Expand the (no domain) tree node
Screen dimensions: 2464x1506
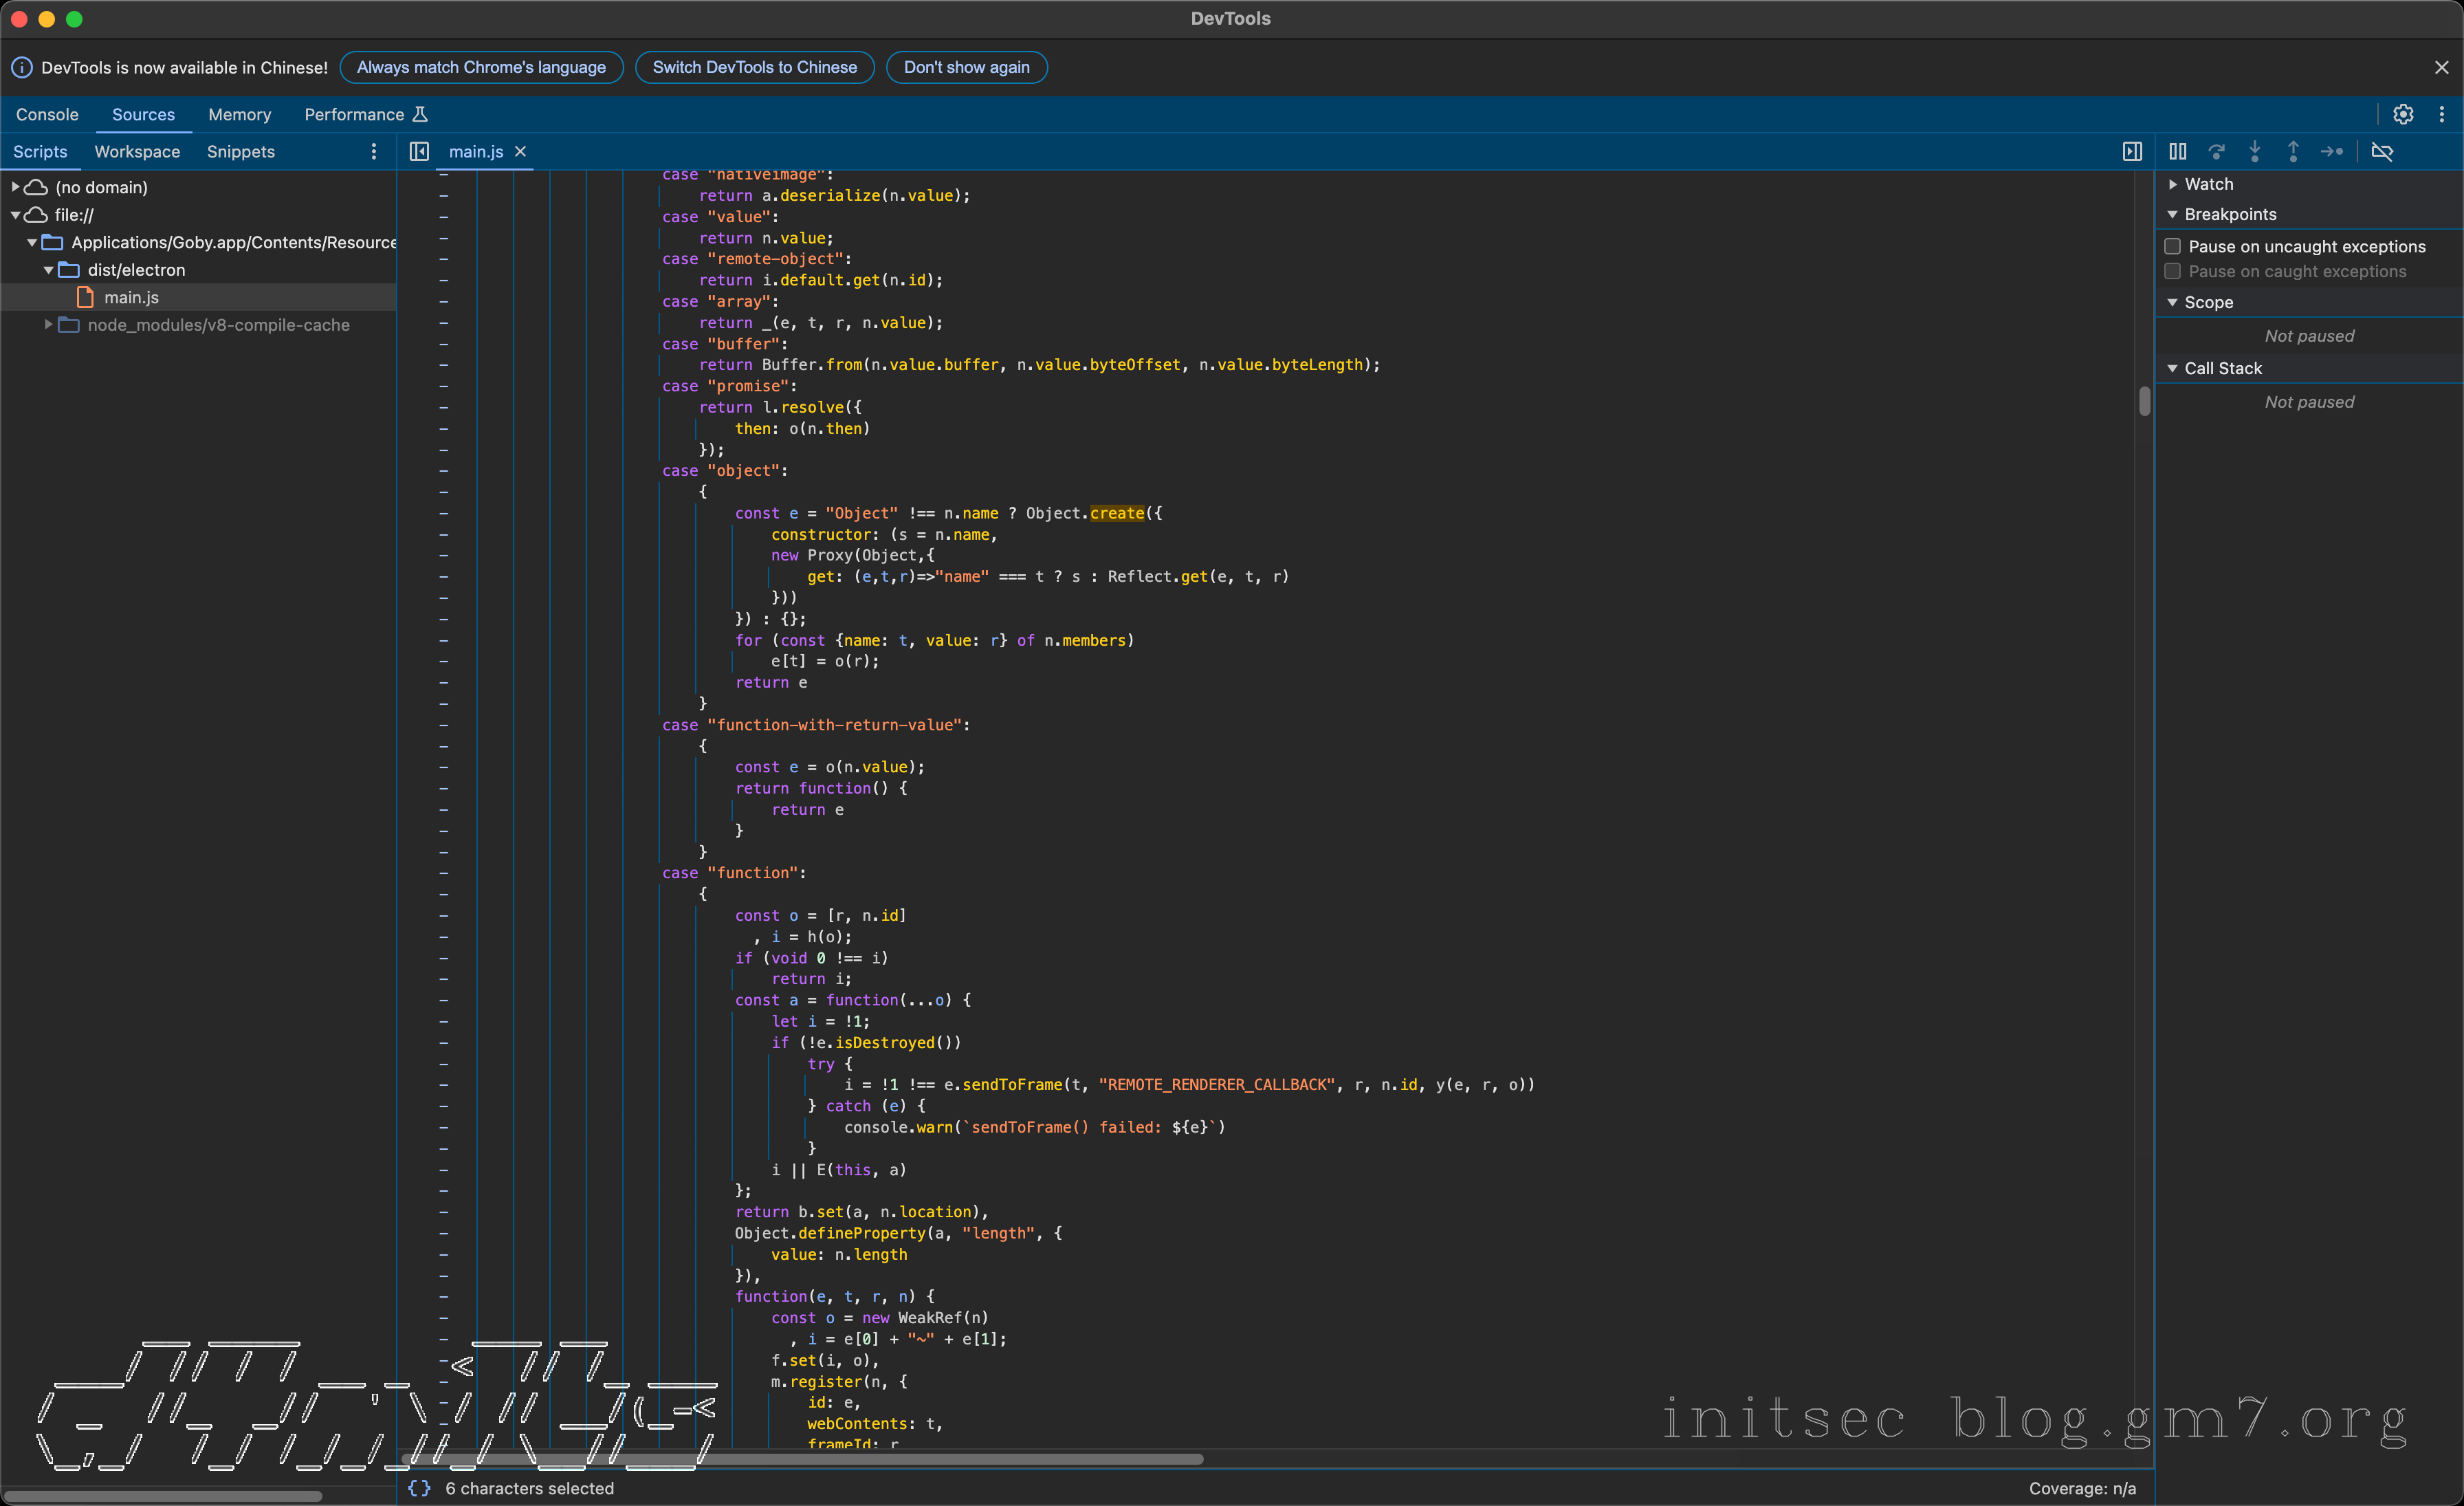(x=15, y=187)
